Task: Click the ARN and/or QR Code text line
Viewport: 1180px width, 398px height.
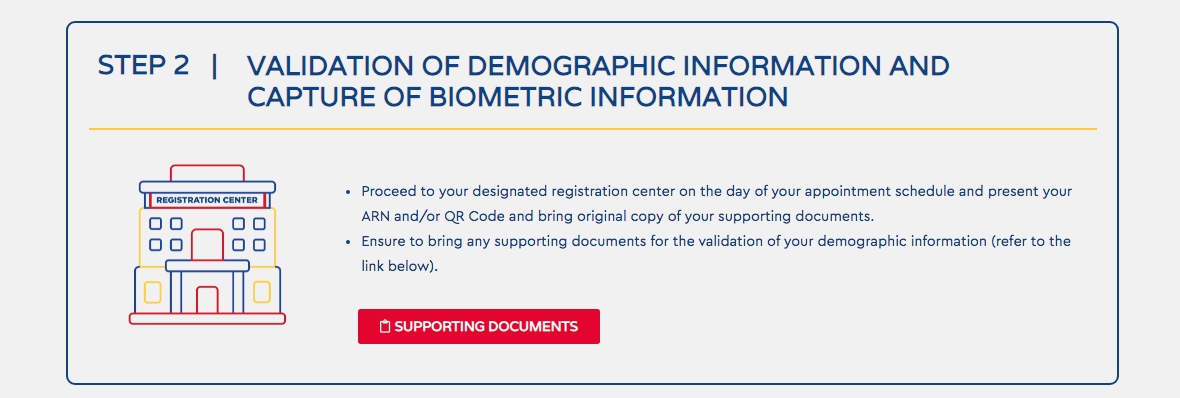Action: (617, 216)
